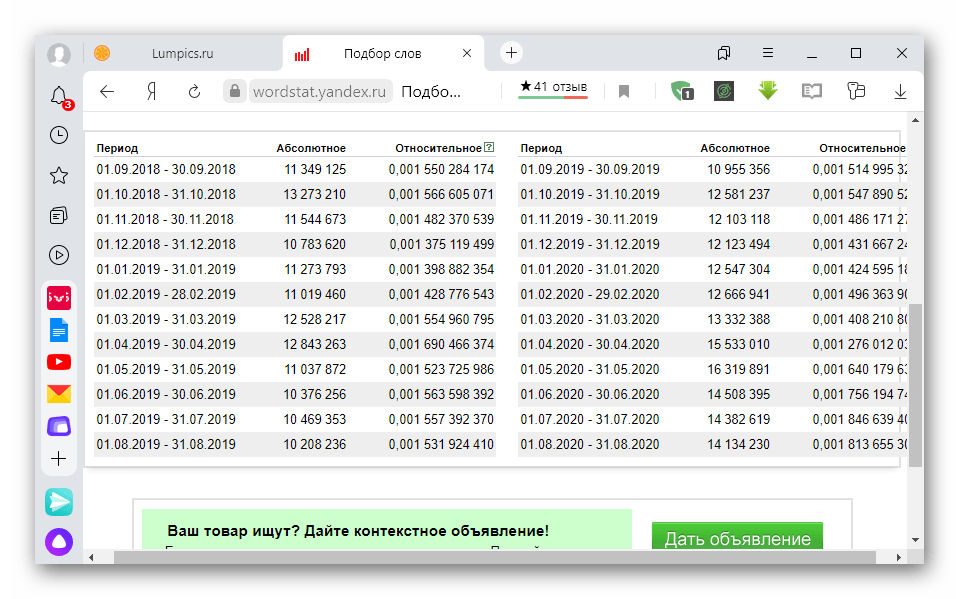This screenshot has width=959, height=599.
Task: Open Относительное help question mark
Action: click(489, 147)
